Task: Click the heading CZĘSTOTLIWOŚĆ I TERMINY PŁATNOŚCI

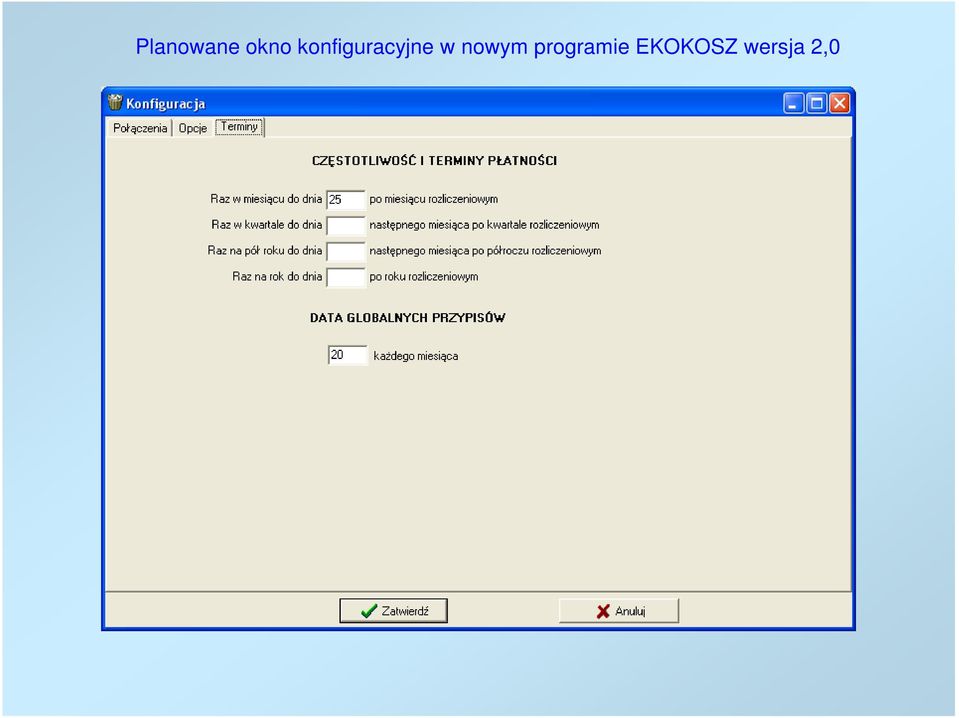Action: point(434,161)
